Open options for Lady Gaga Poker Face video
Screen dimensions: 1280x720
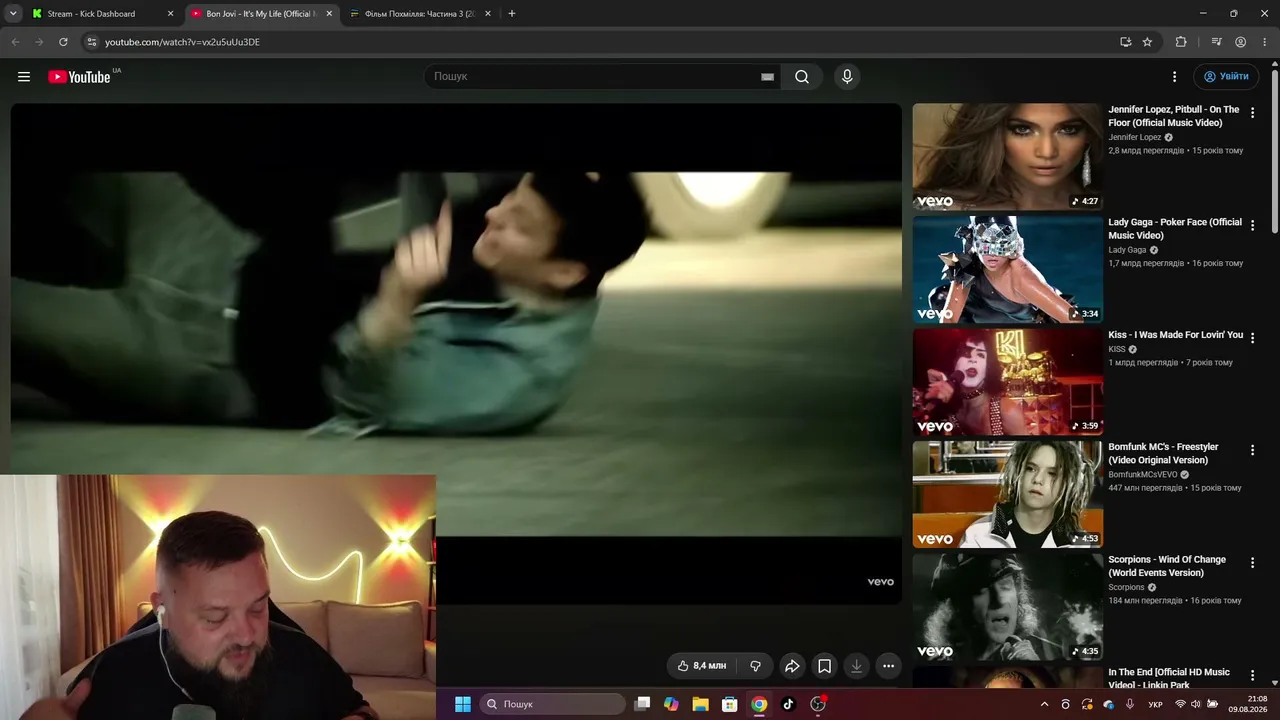(x=1252, y=226)
